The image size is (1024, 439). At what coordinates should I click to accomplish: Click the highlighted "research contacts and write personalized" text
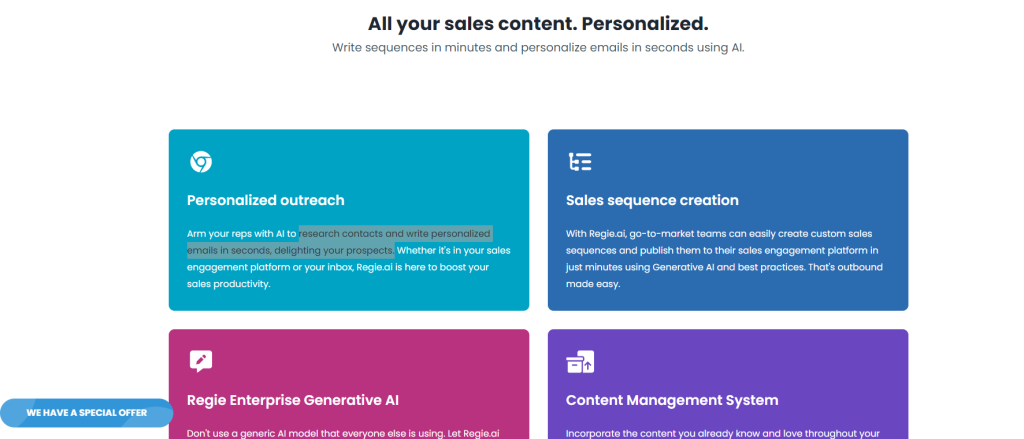(395, 233)
